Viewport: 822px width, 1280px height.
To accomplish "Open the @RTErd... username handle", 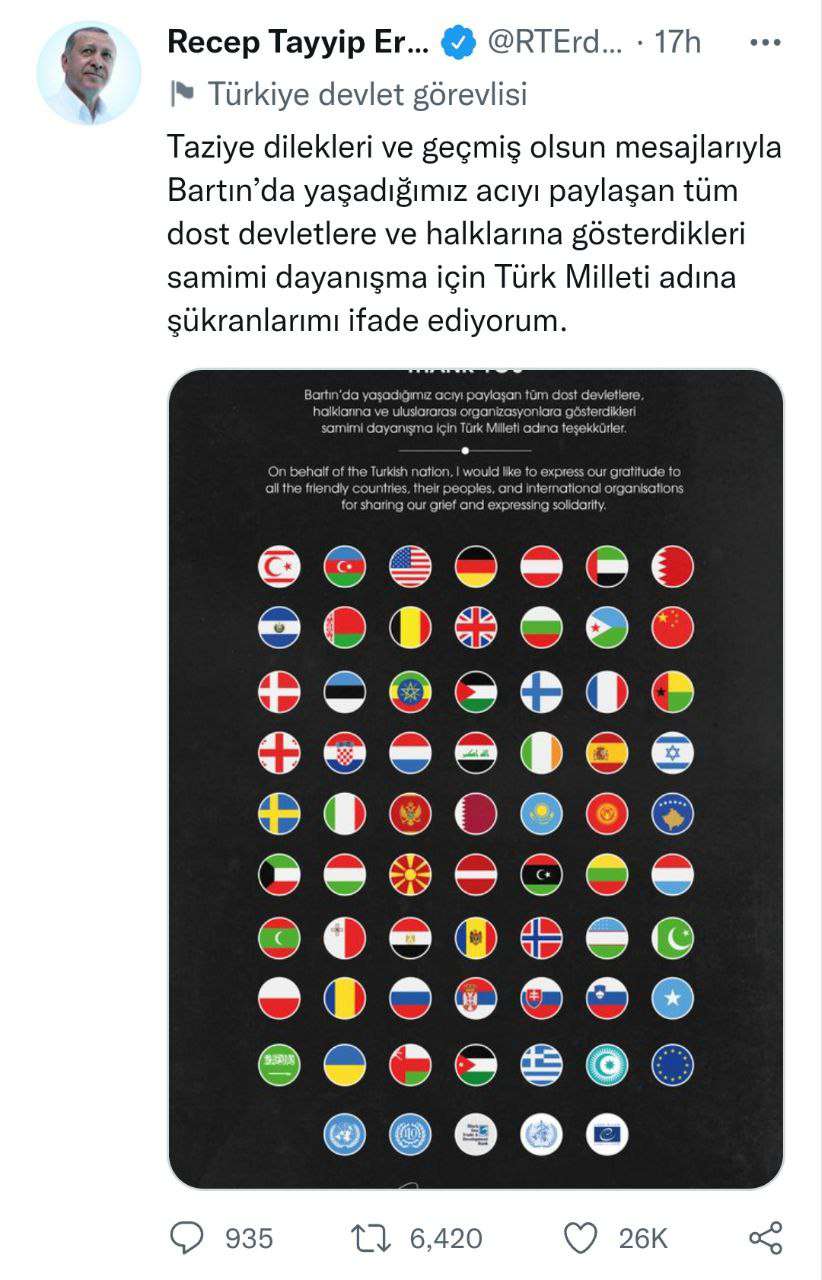I will pos(556,42).
